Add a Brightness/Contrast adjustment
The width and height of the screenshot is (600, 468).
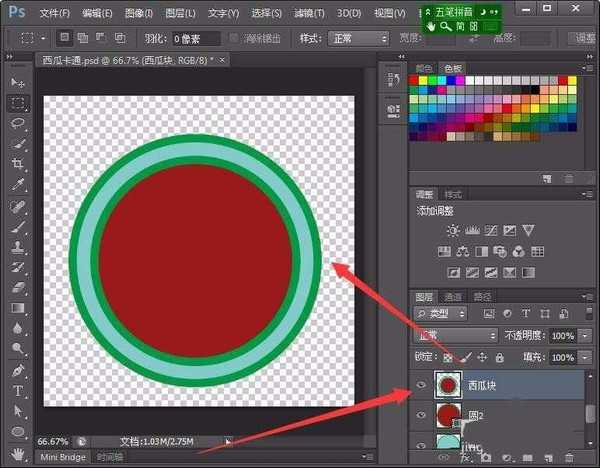coord(453,230)
